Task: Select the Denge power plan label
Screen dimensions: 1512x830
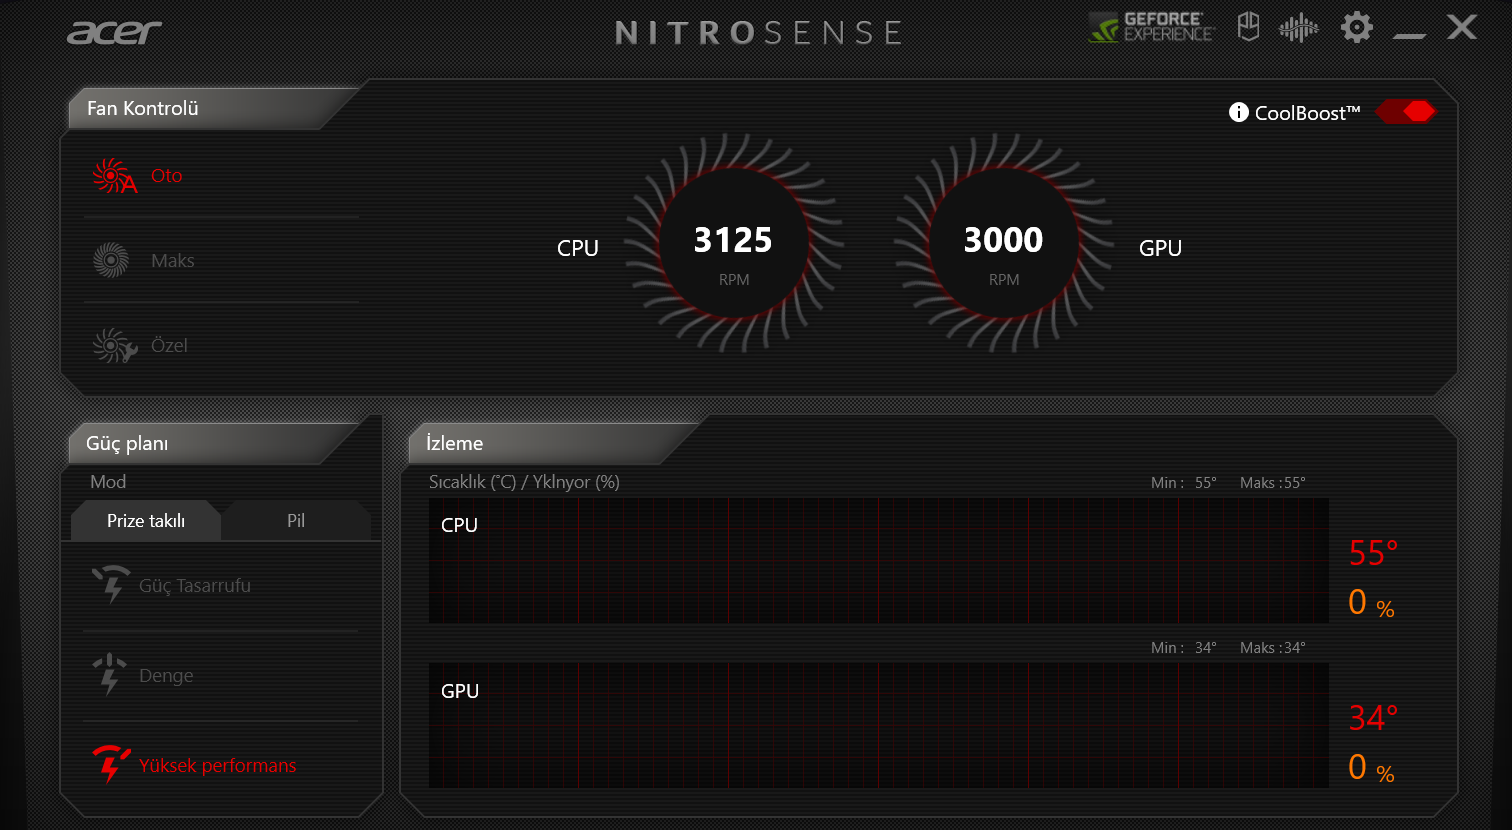Action: tap(166, 676)
